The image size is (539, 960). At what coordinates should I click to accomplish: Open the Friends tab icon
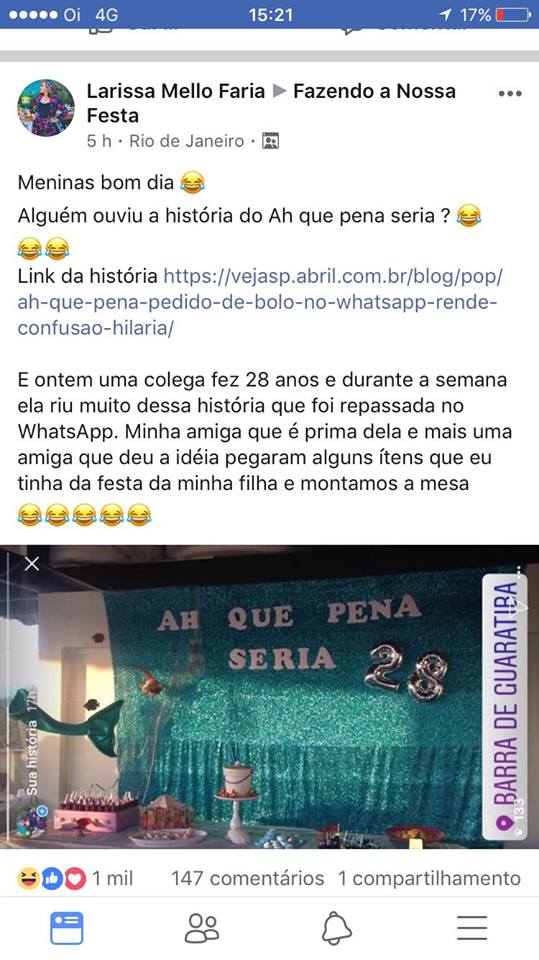point(202,928)
